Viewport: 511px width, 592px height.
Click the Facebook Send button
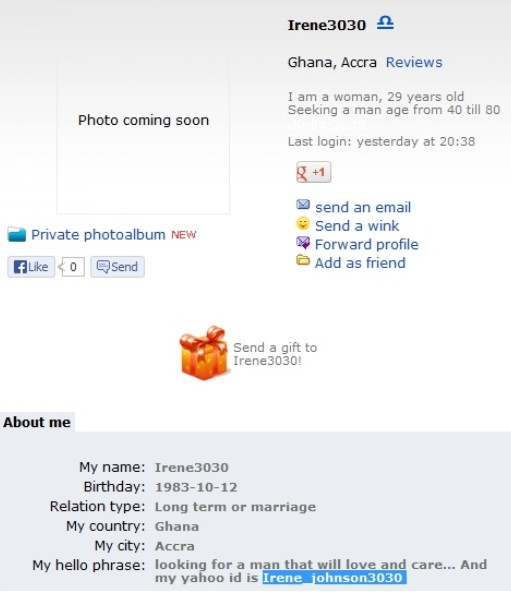(x=117, y=267)
